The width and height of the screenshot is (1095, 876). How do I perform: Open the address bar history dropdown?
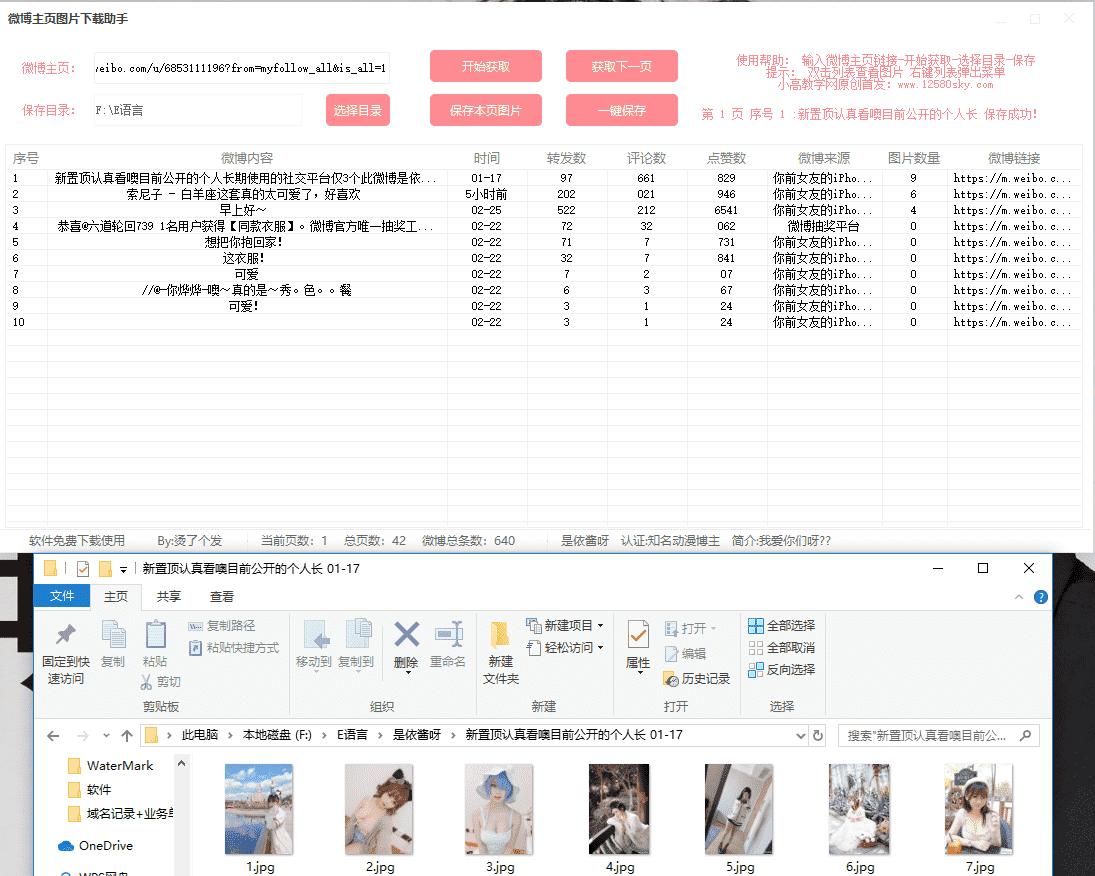(800, 735)
